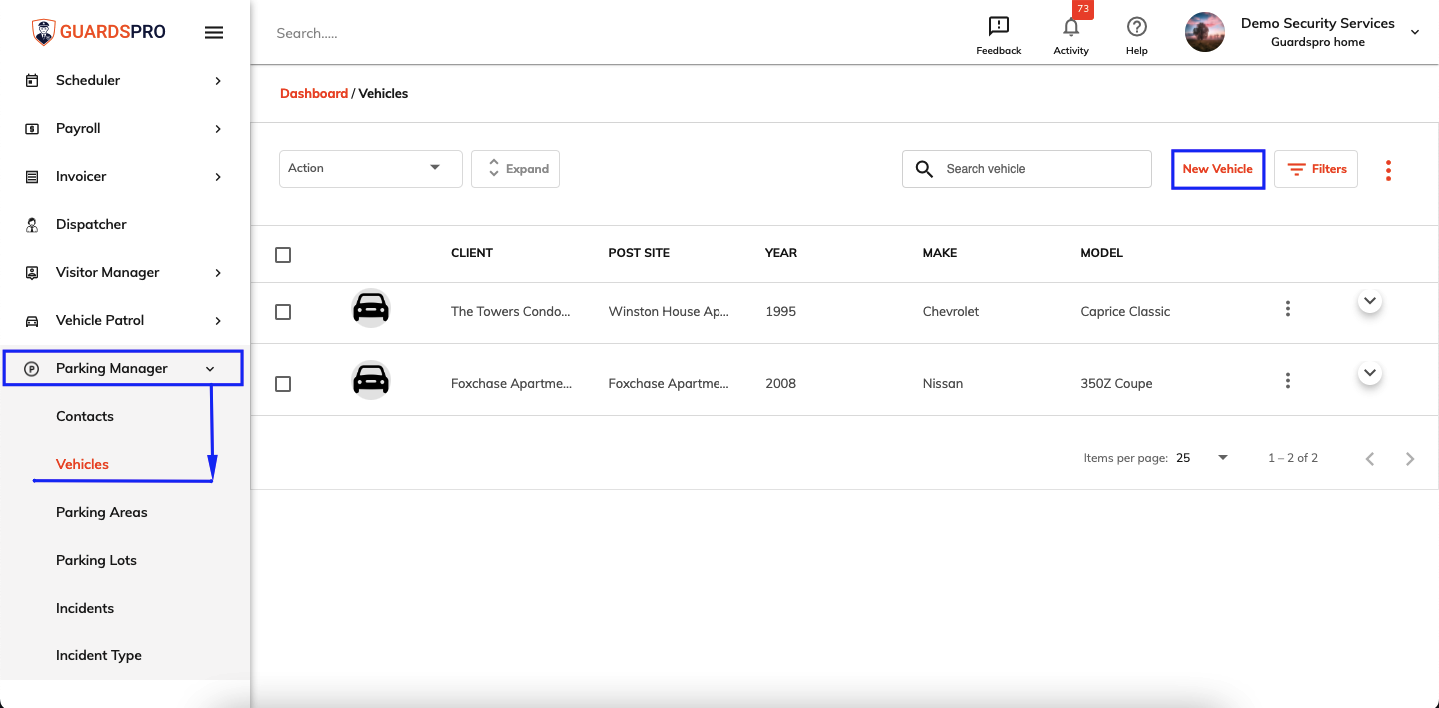Check the box for the 1995 Chevrolet

tap(283, 312)
